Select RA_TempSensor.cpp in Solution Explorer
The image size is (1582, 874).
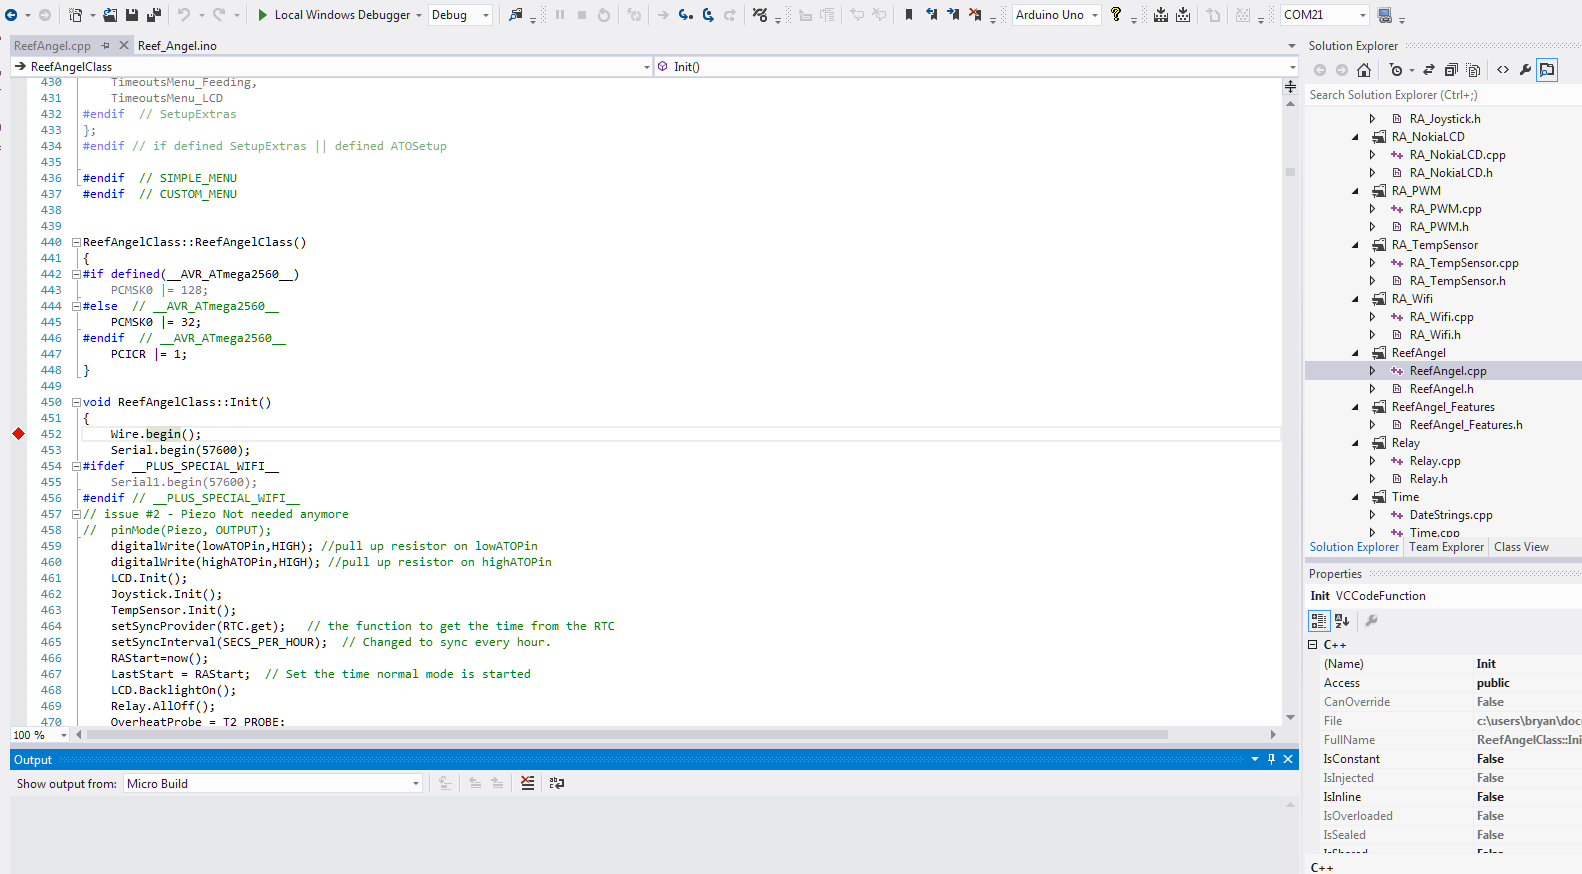tap(1464, 263)
